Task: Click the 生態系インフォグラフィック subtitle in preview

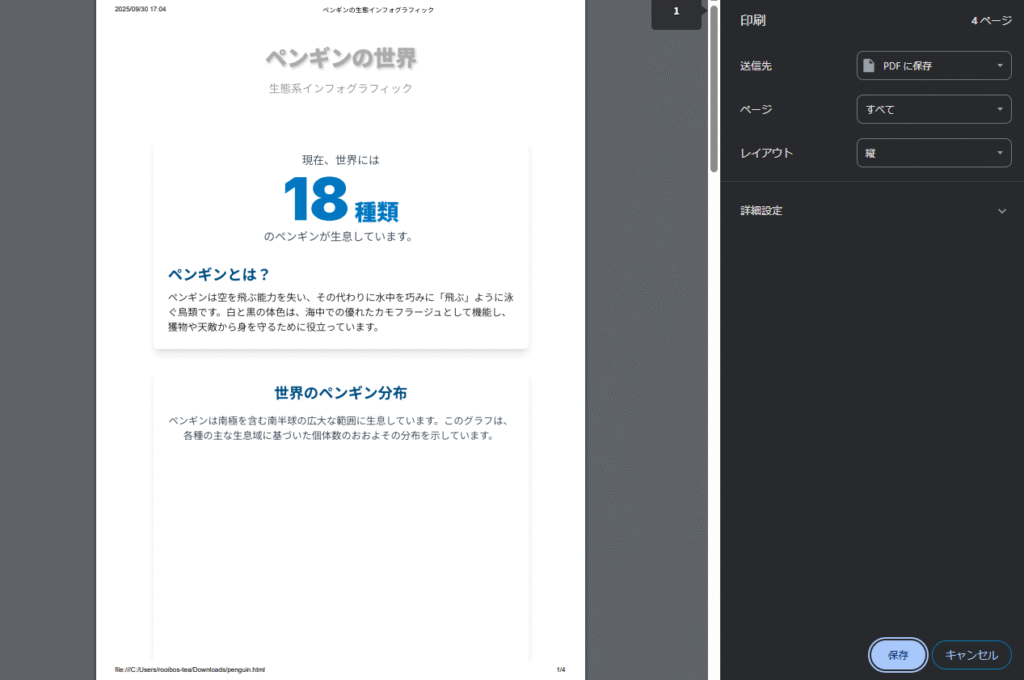Action: [340, 88]
